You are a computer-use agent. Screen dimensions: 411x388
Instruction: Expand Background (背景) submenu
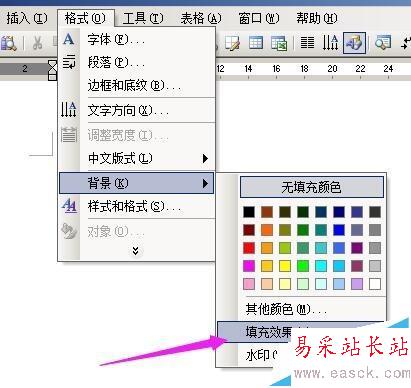(x=137, y=183)
